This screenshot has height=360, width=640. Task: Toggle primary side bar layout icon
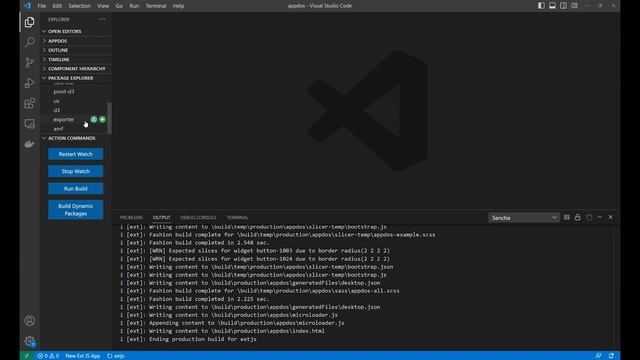541,6
